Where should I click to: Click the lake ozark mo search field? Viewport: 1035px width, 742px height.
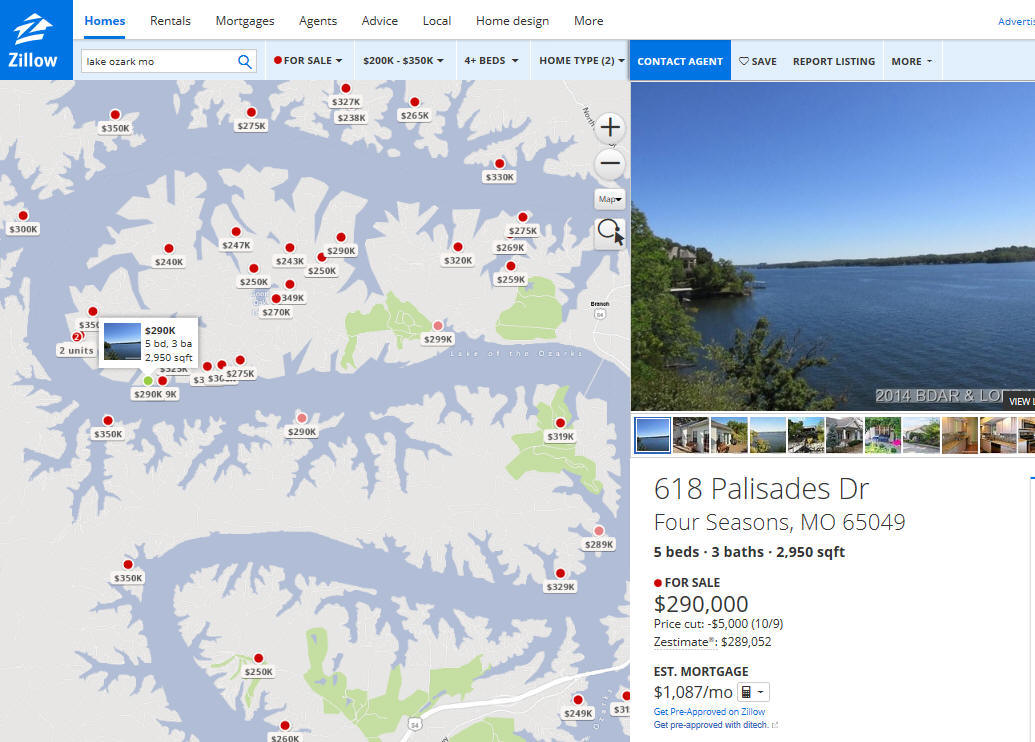[158, 61]
